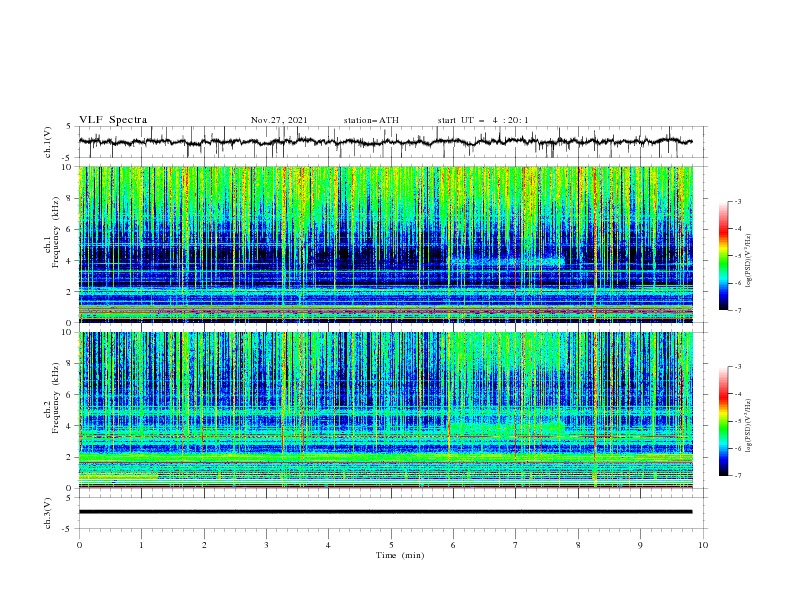Click the ch.2 "Frequency (kHz)" axis label
This screenshot has height=612, width=792.
[55, 397]
